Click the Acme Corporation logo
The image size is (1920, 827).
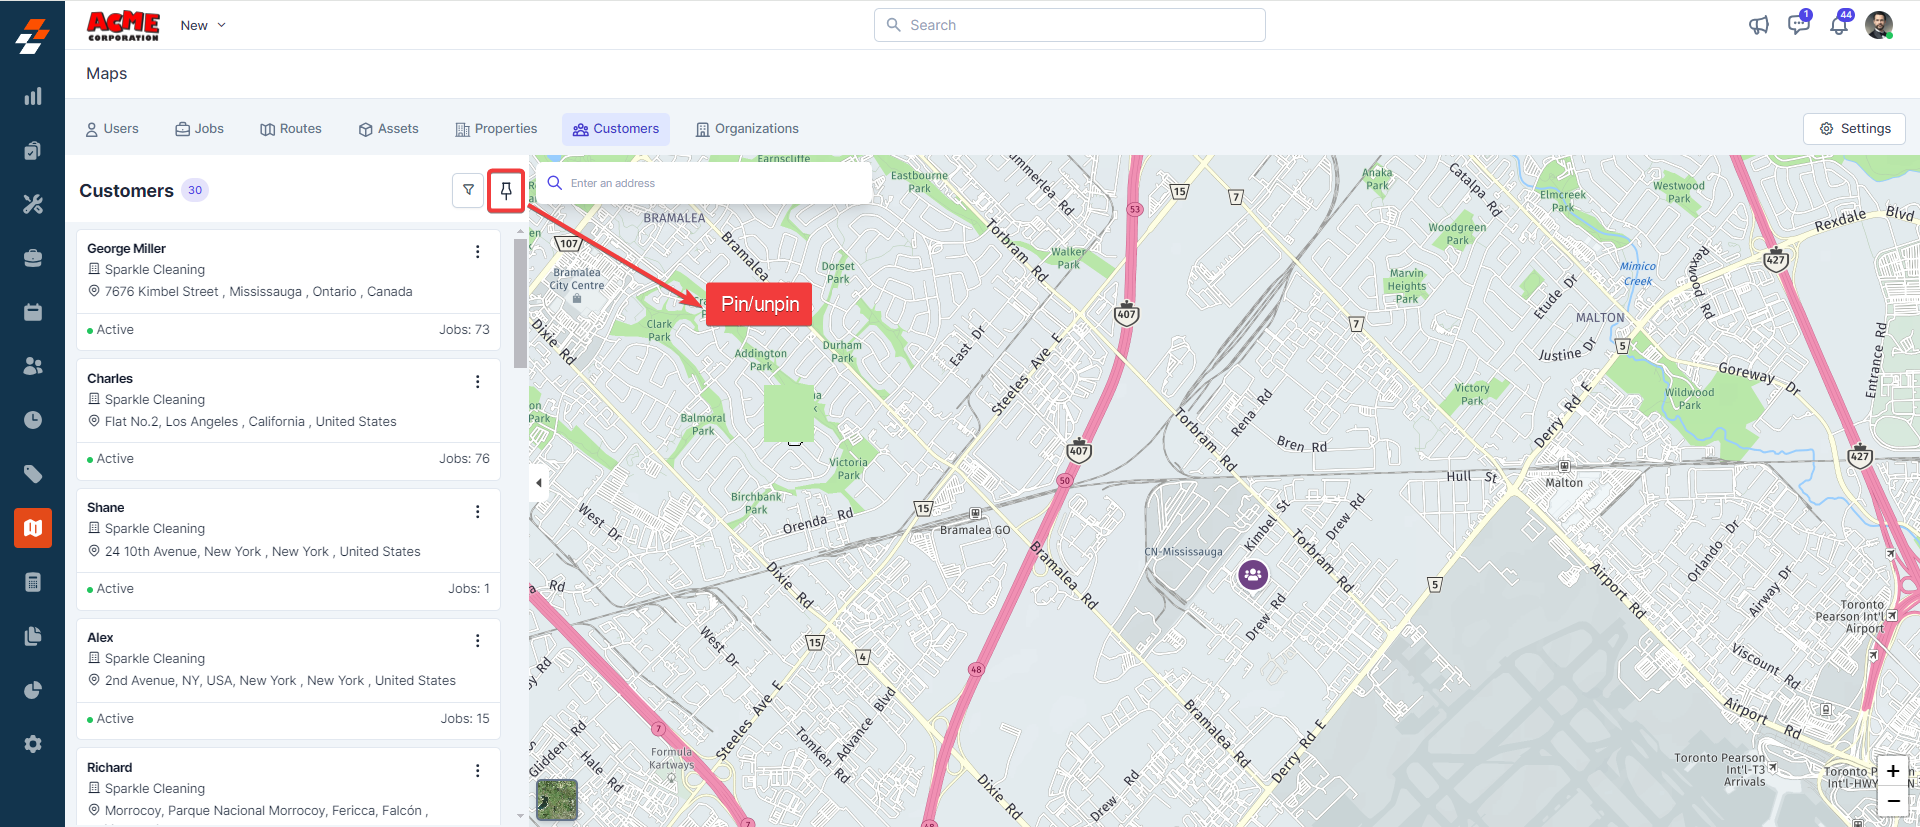pos(123,25)
